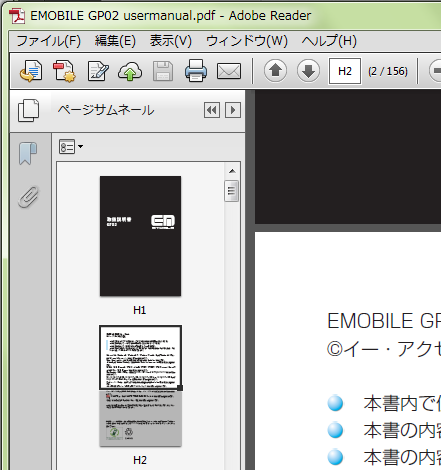Open the 表示(V) menu
The height and width of the screenshot is (470, 441).
[x=171, y=41]
